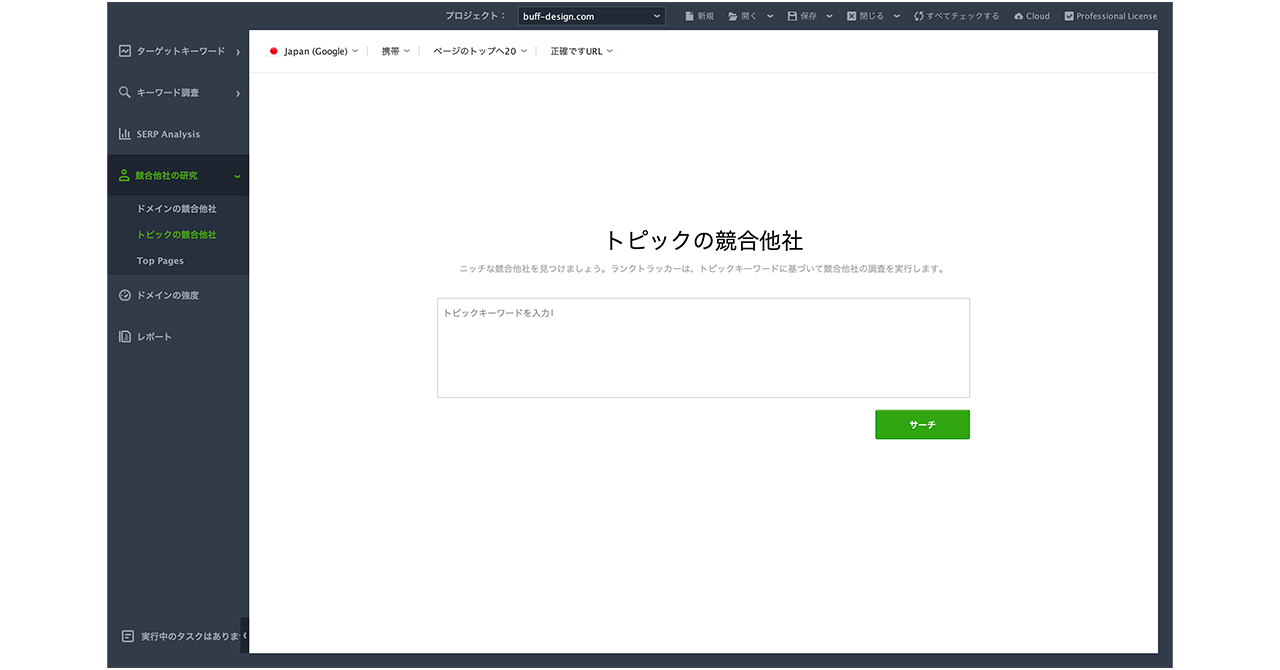Click the すべてチェックする refresh icon

918,16
